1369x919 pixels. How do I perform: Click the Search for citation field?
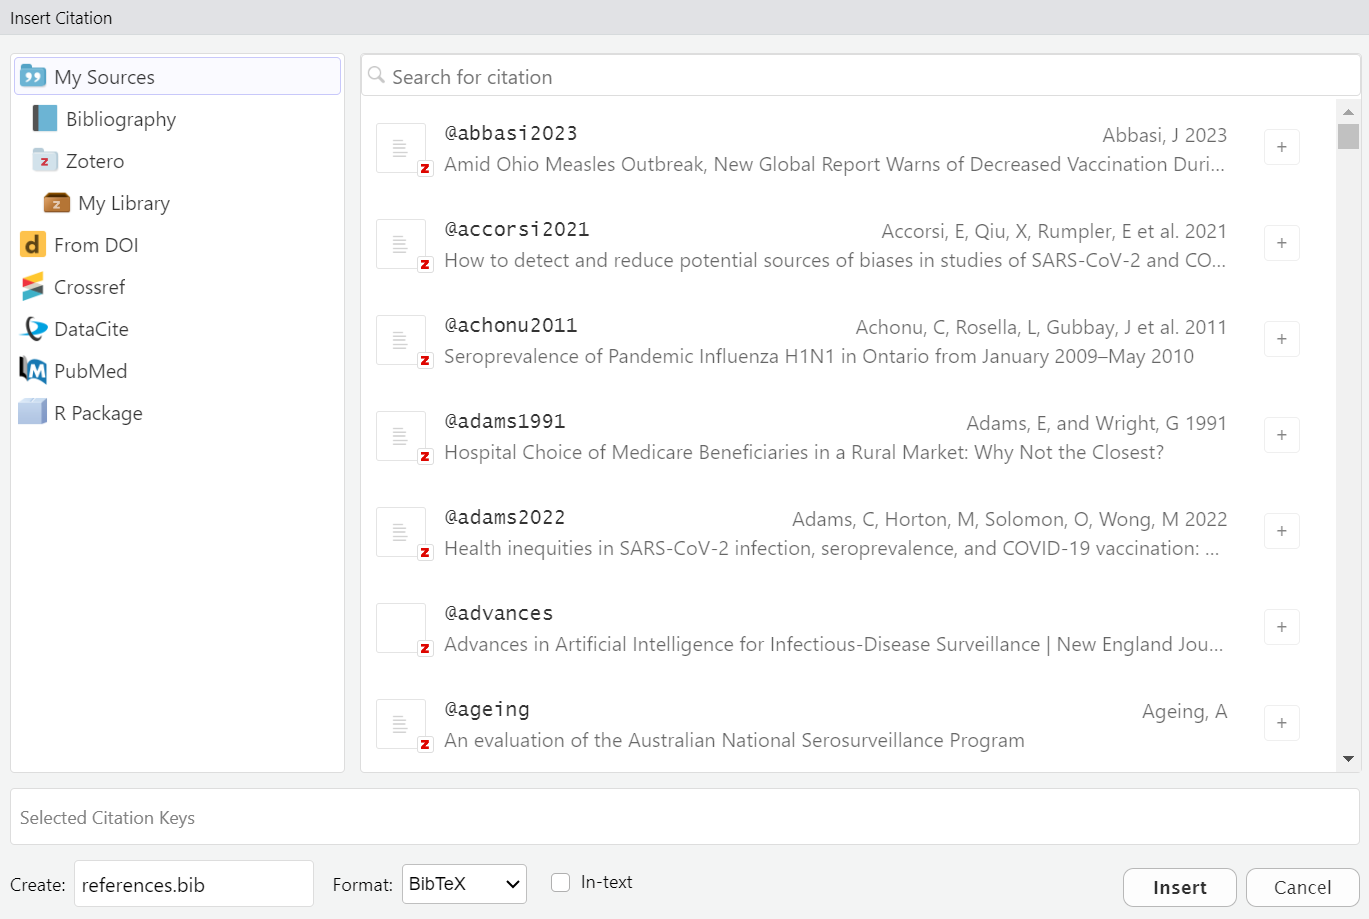point(860,77)
